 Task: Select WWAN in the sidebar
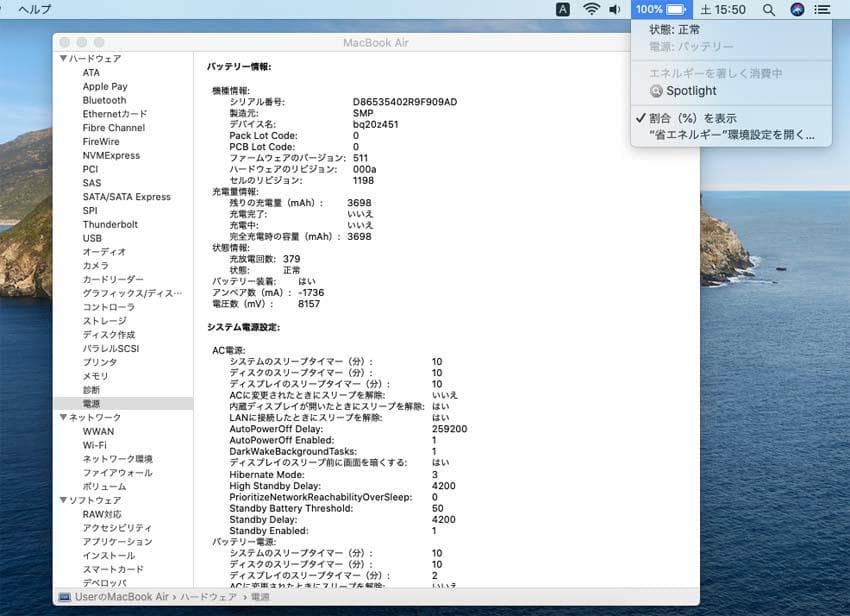[x=98, y=432]
